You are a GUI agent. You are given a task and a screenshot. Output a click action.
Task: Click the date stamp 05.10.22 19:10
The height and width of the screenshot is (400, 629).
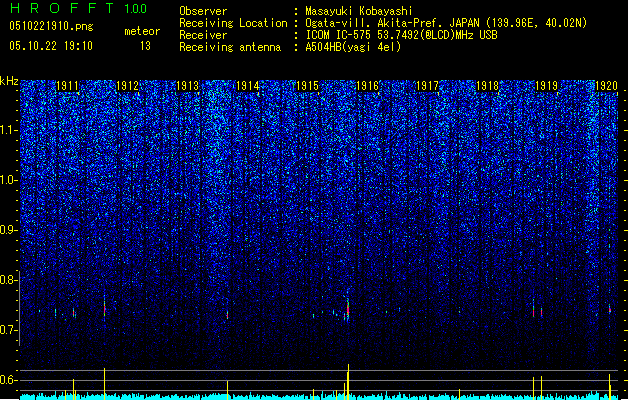51,46
